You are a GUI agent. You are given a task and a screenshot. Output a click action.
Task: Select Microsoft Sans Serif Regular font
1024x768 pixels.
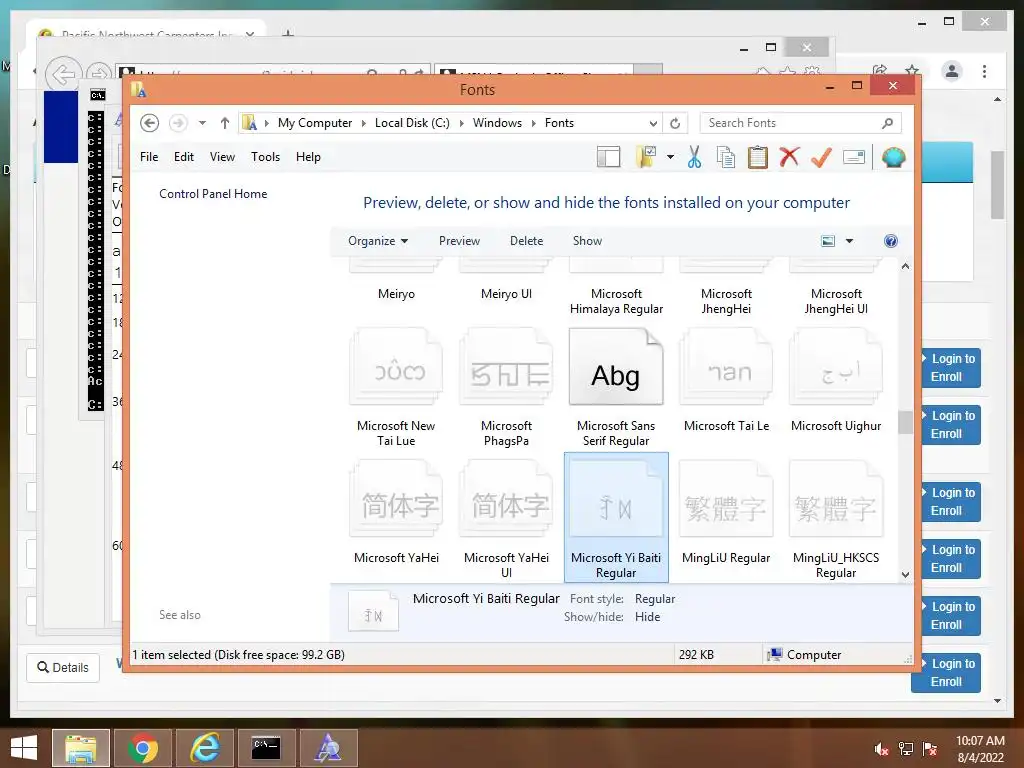(x=616, y=387)
